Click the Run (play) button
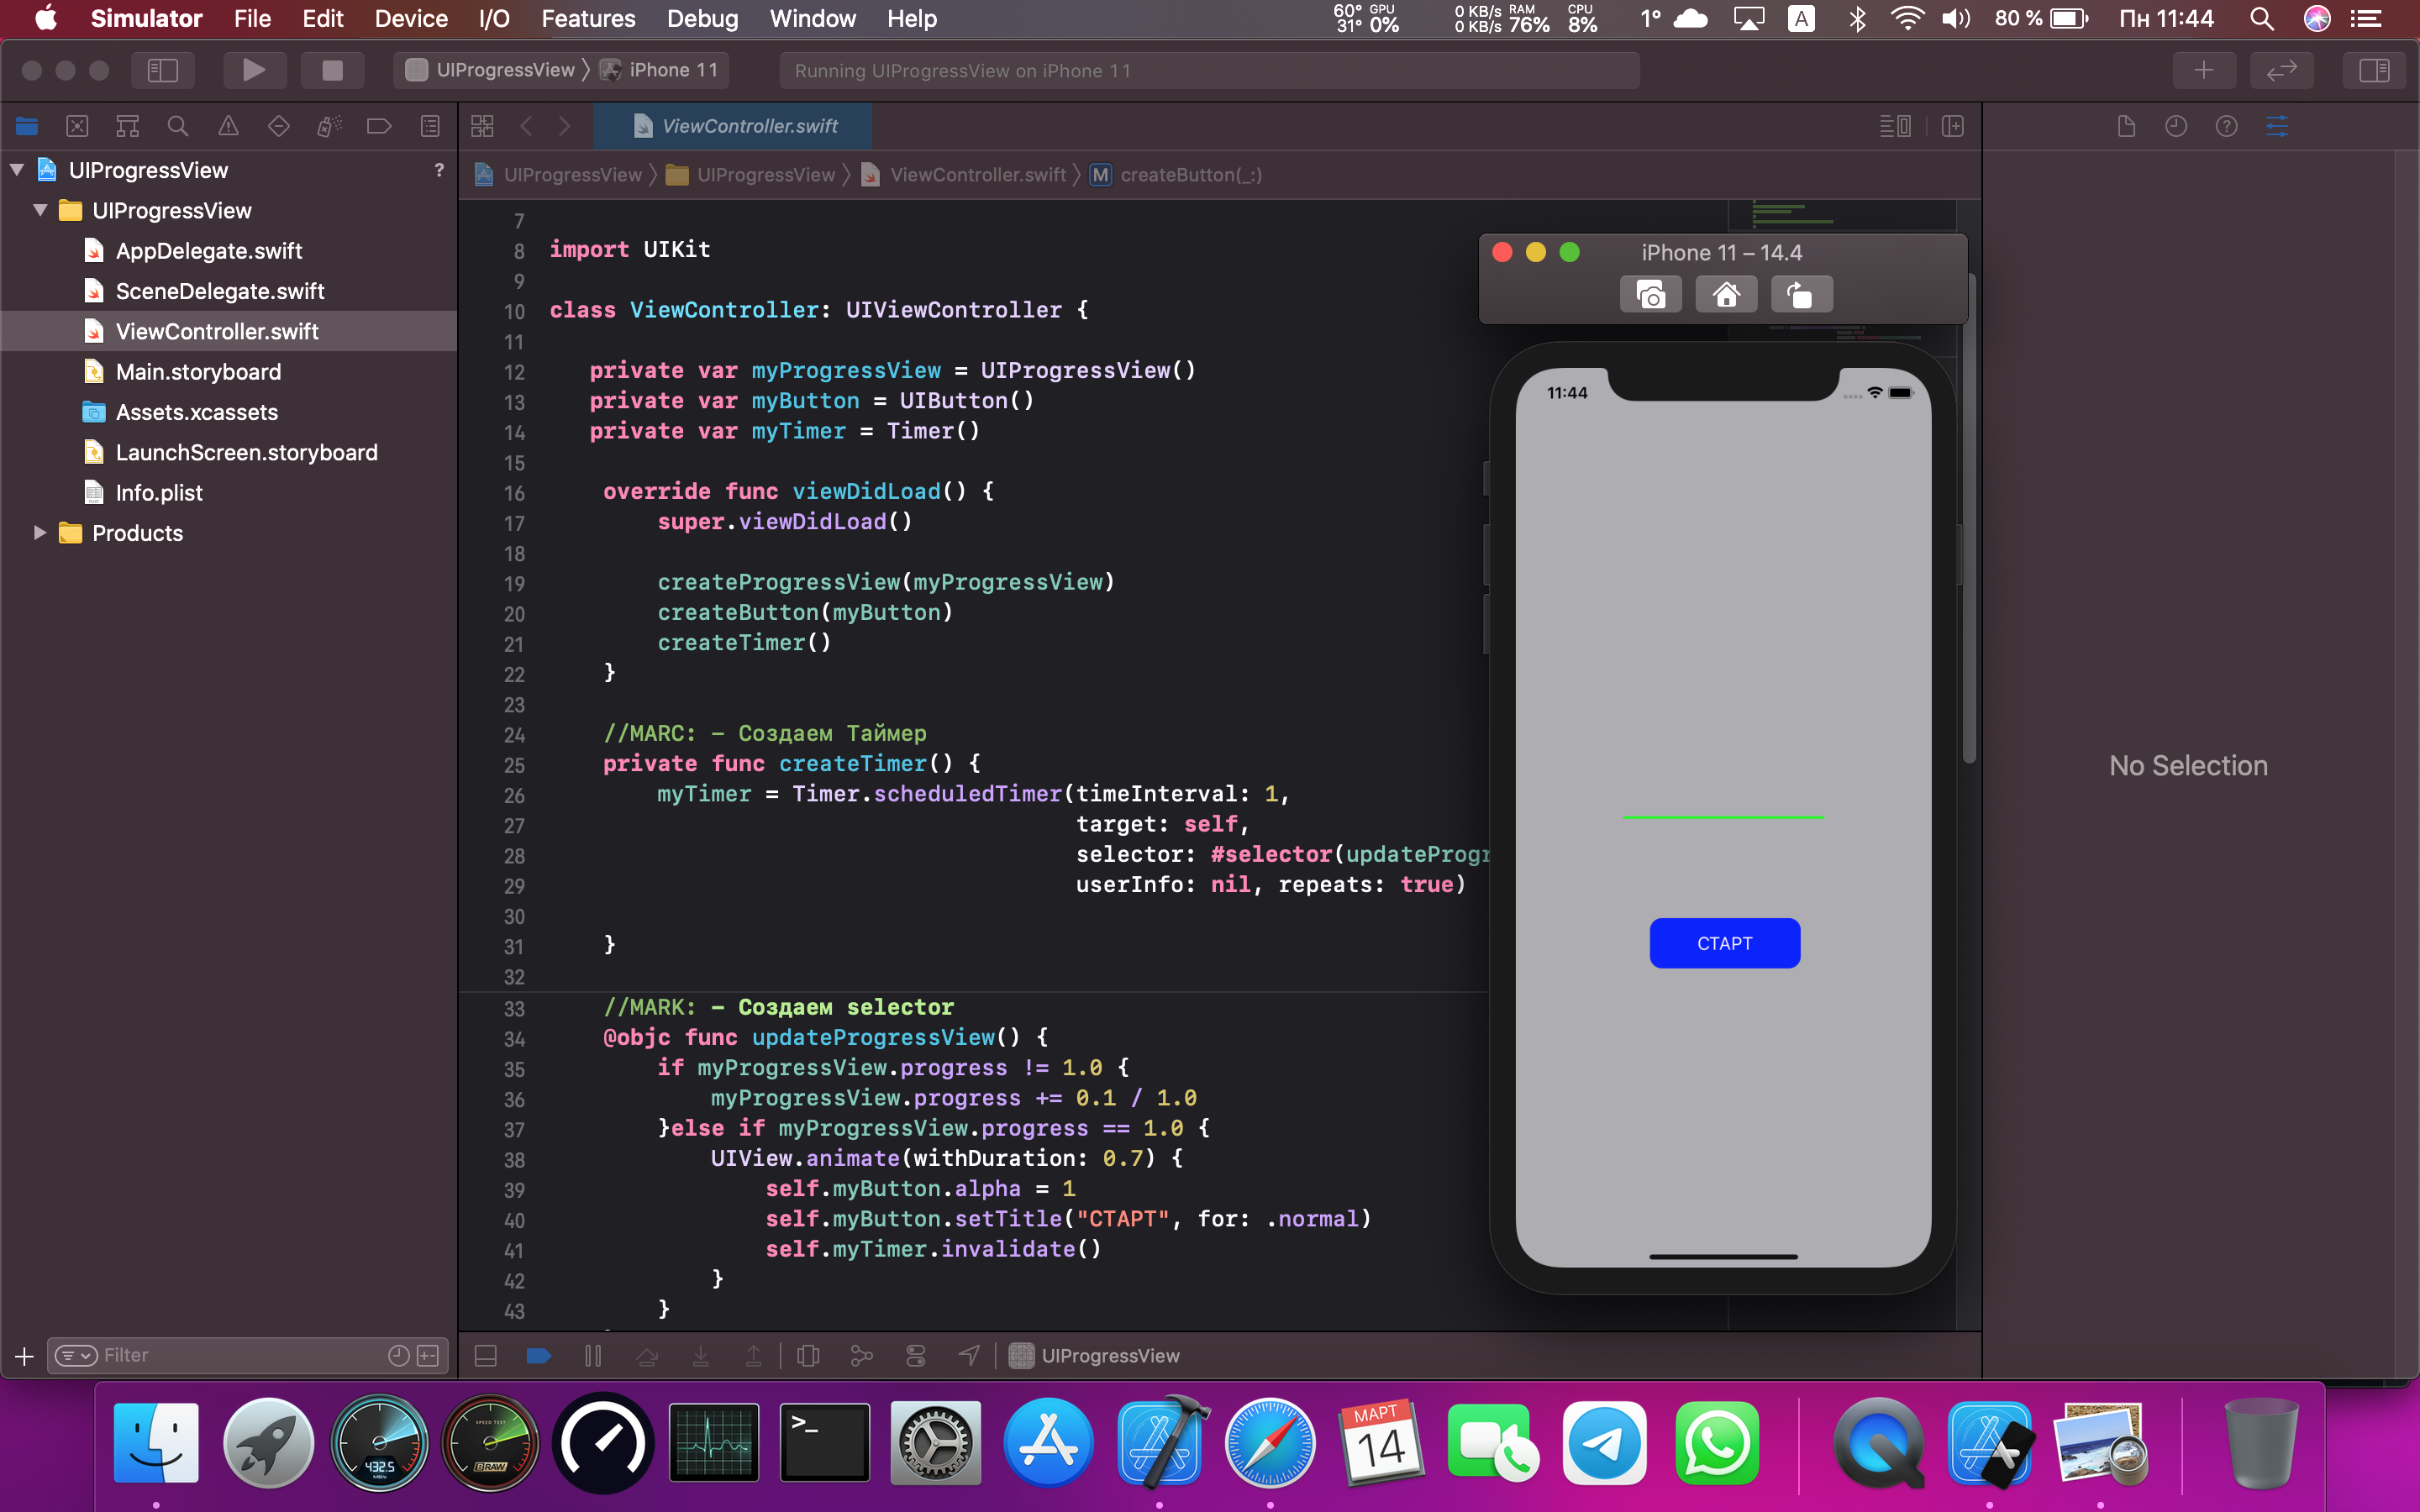 click(254, 70)
